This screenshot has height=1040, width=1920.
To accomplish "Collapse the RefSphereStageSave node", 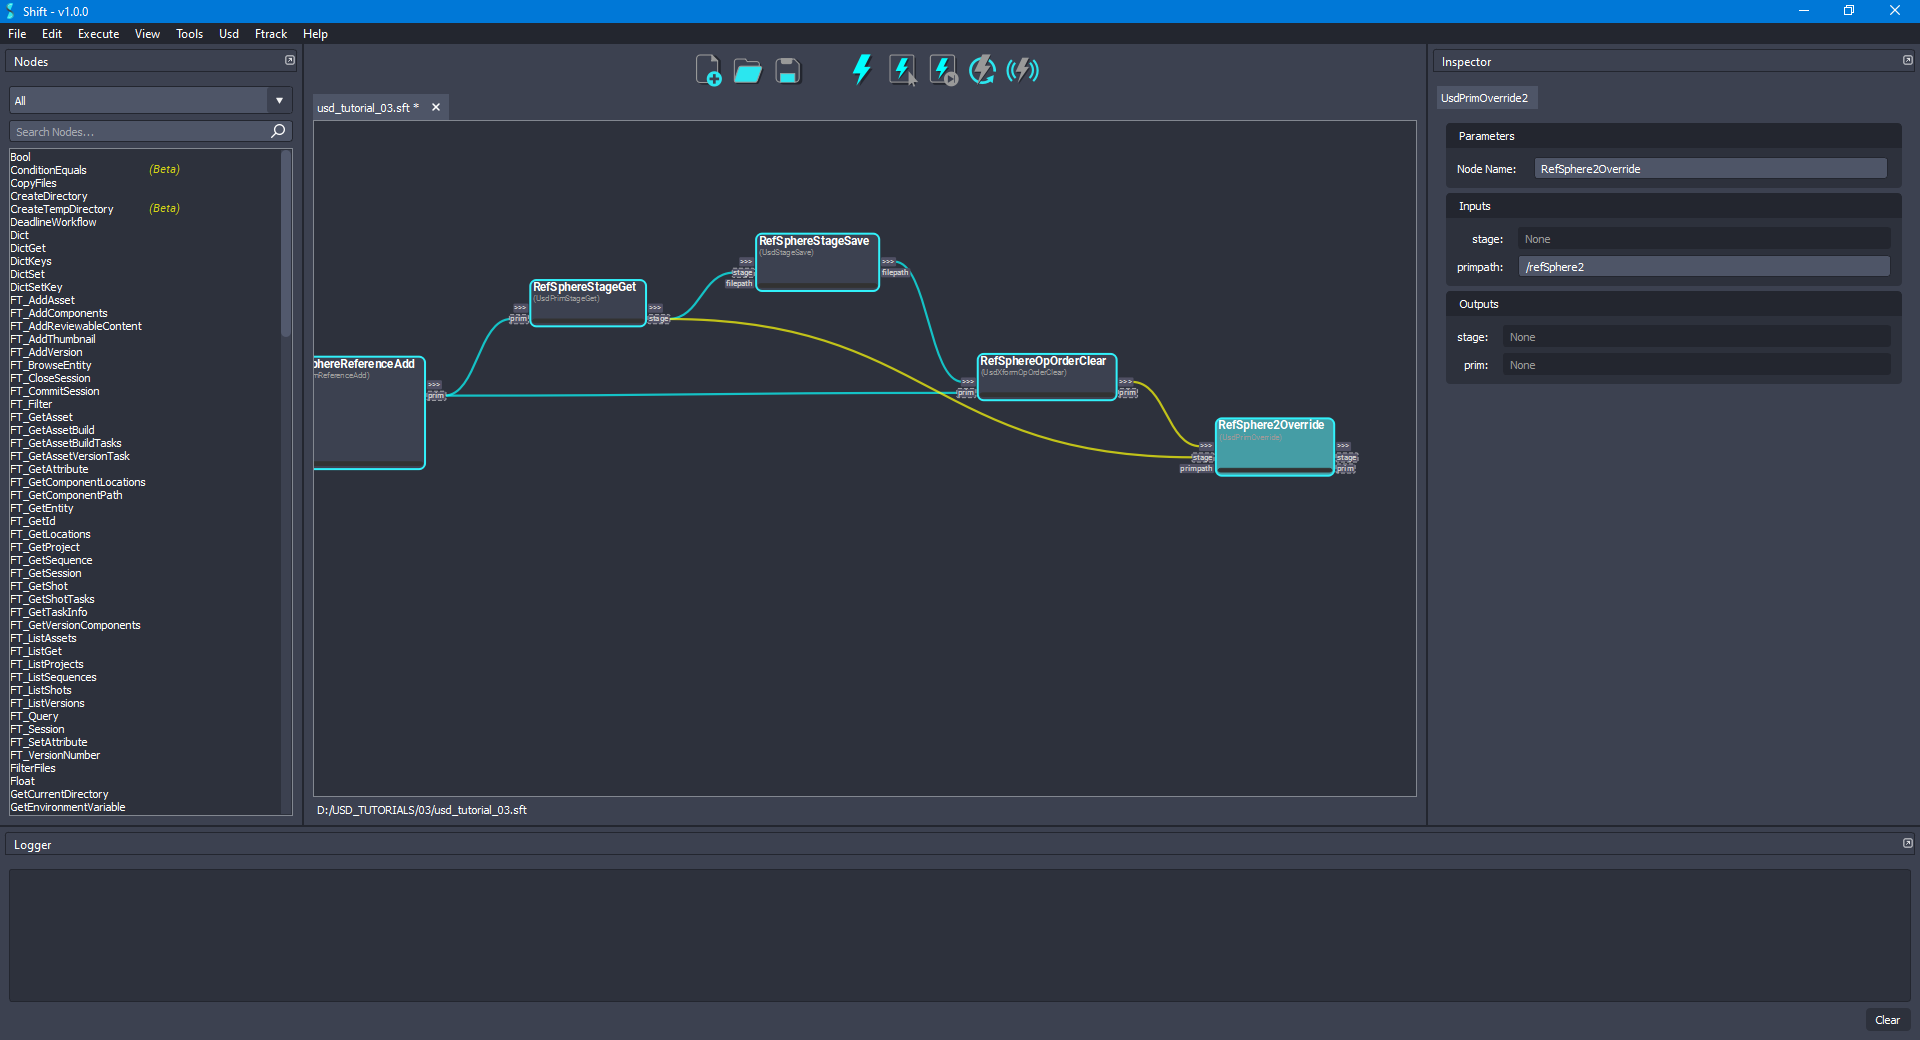I will point(817,240).
